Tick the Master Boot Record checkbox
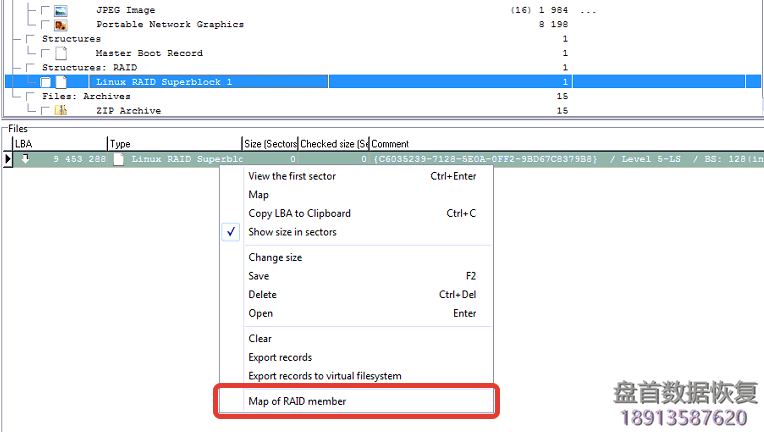 (46, 53)
